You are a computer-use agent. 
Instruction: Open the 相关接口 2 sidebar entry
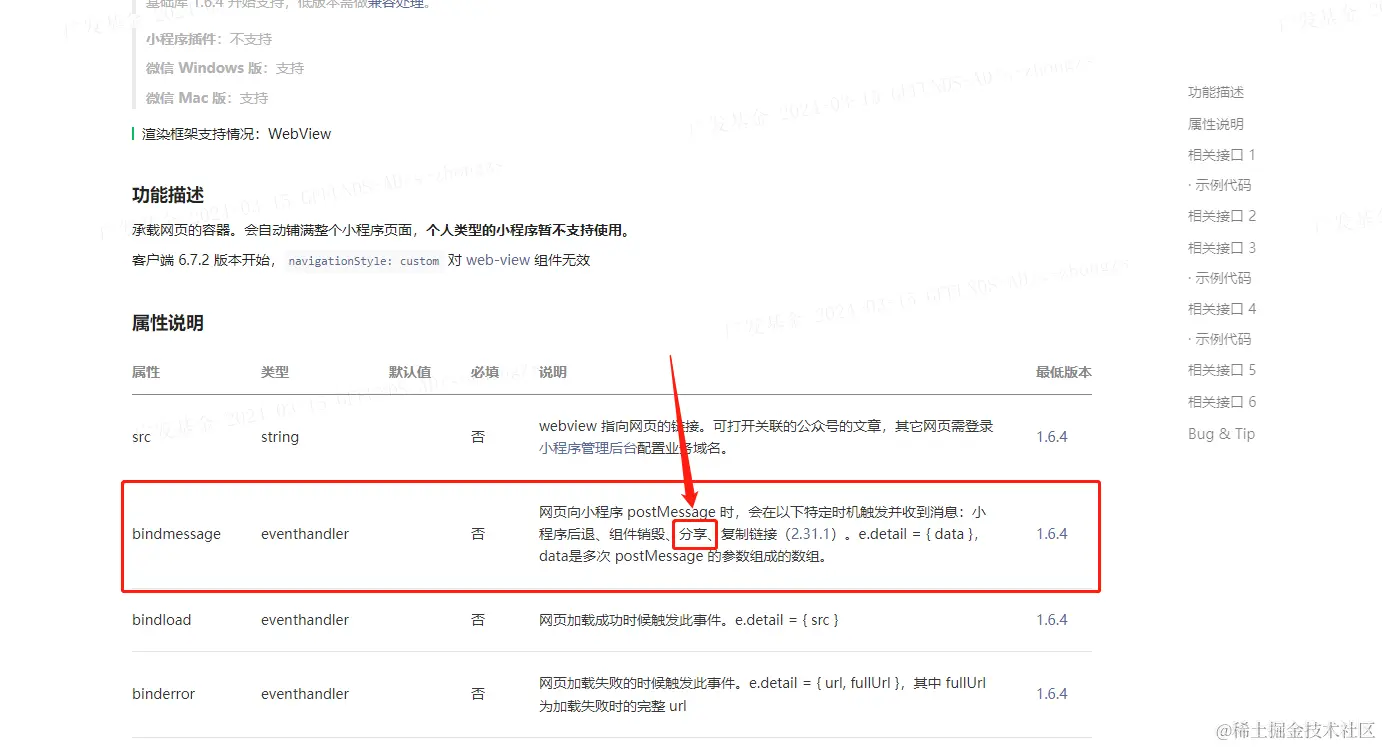pos(1222,215)
